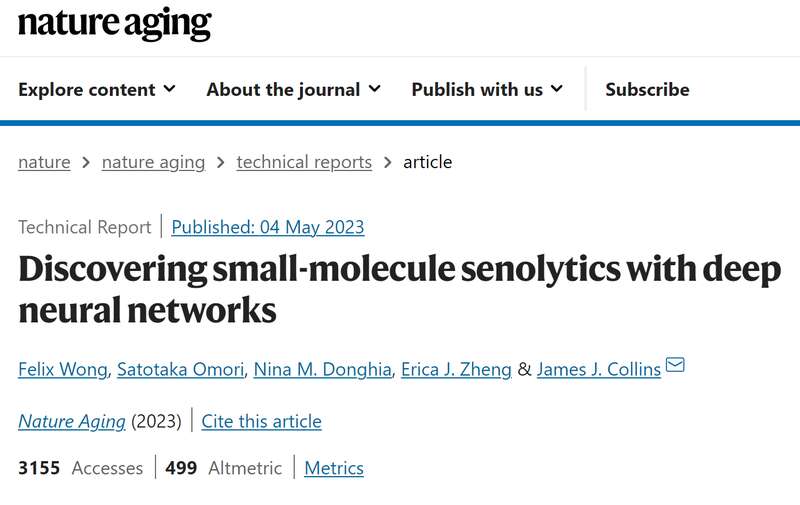Select author Nina M. Donghia

321,369
